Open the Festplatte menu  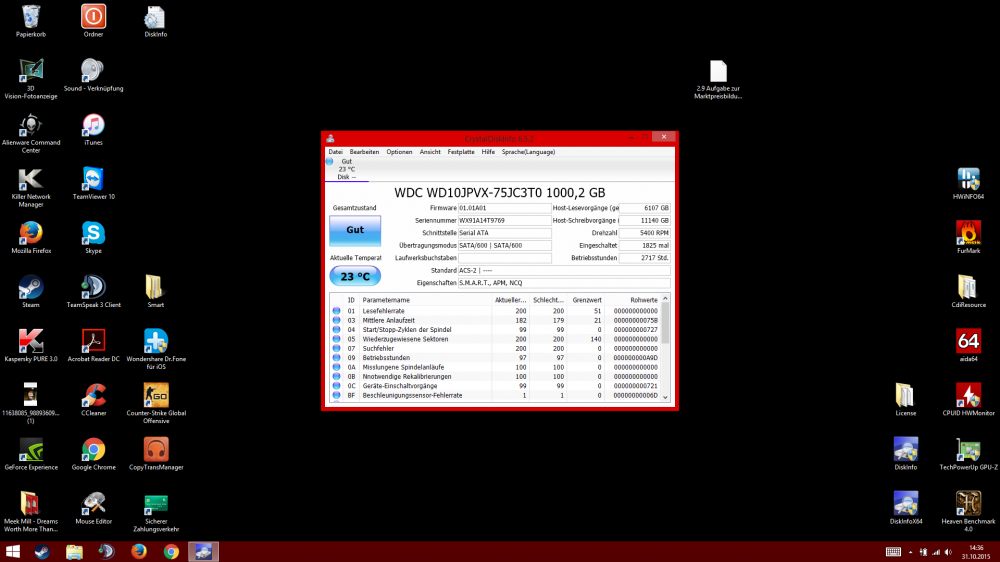461,152
